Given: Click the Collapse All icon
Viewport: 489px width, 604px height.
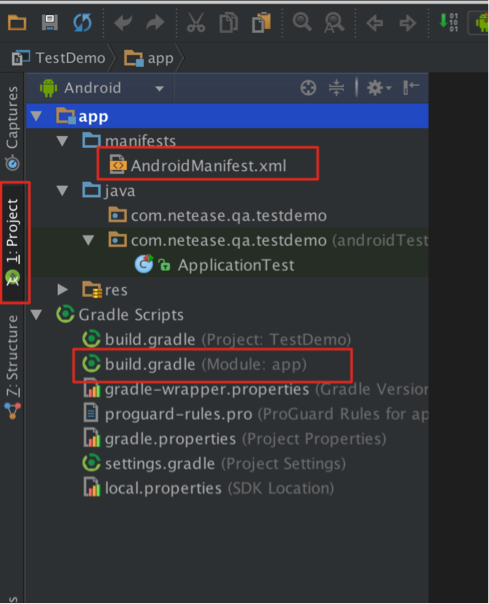Looking at the screenshot, I should 336,88.
